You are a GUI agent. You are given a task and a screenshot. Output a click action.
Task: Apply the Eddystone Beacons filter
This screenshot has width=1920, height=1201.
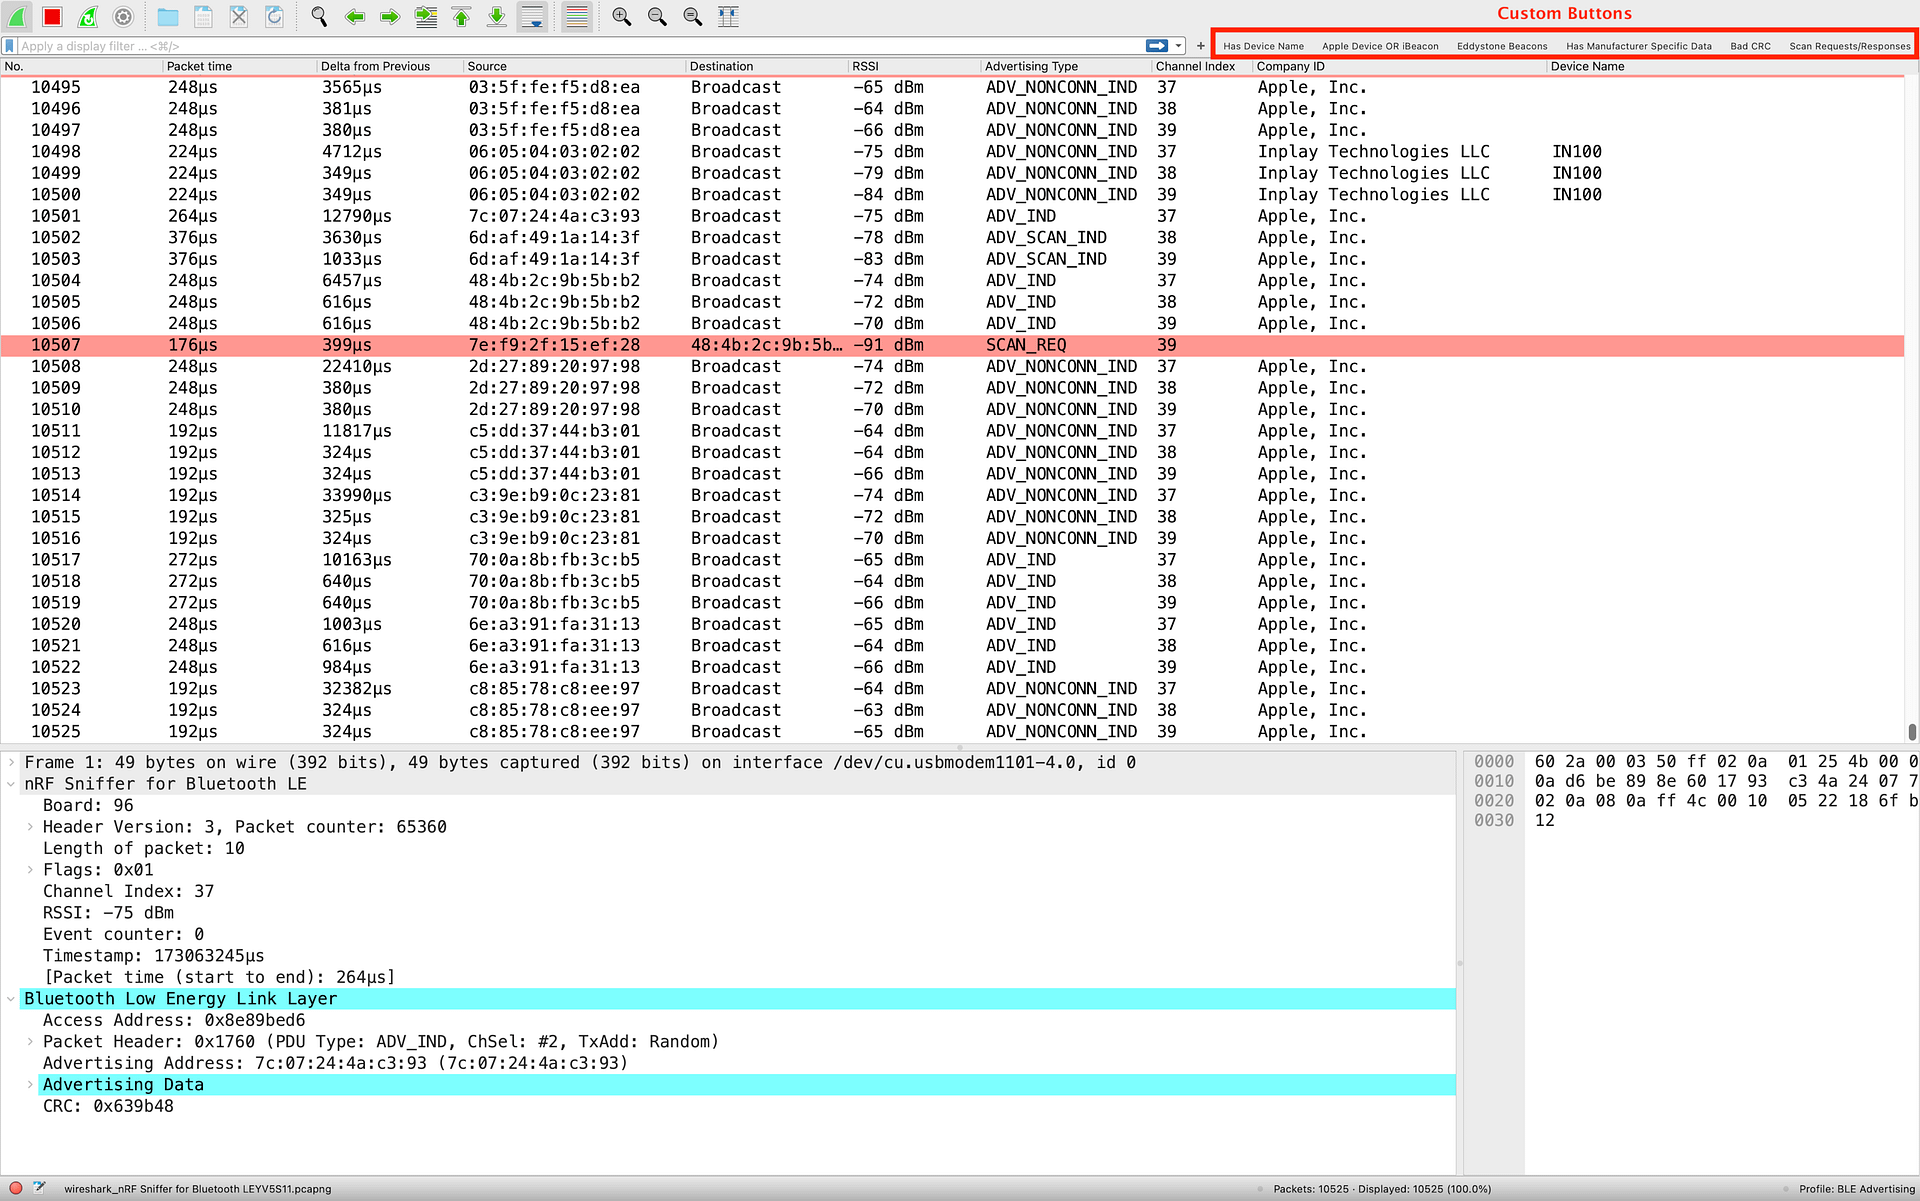1501,45
